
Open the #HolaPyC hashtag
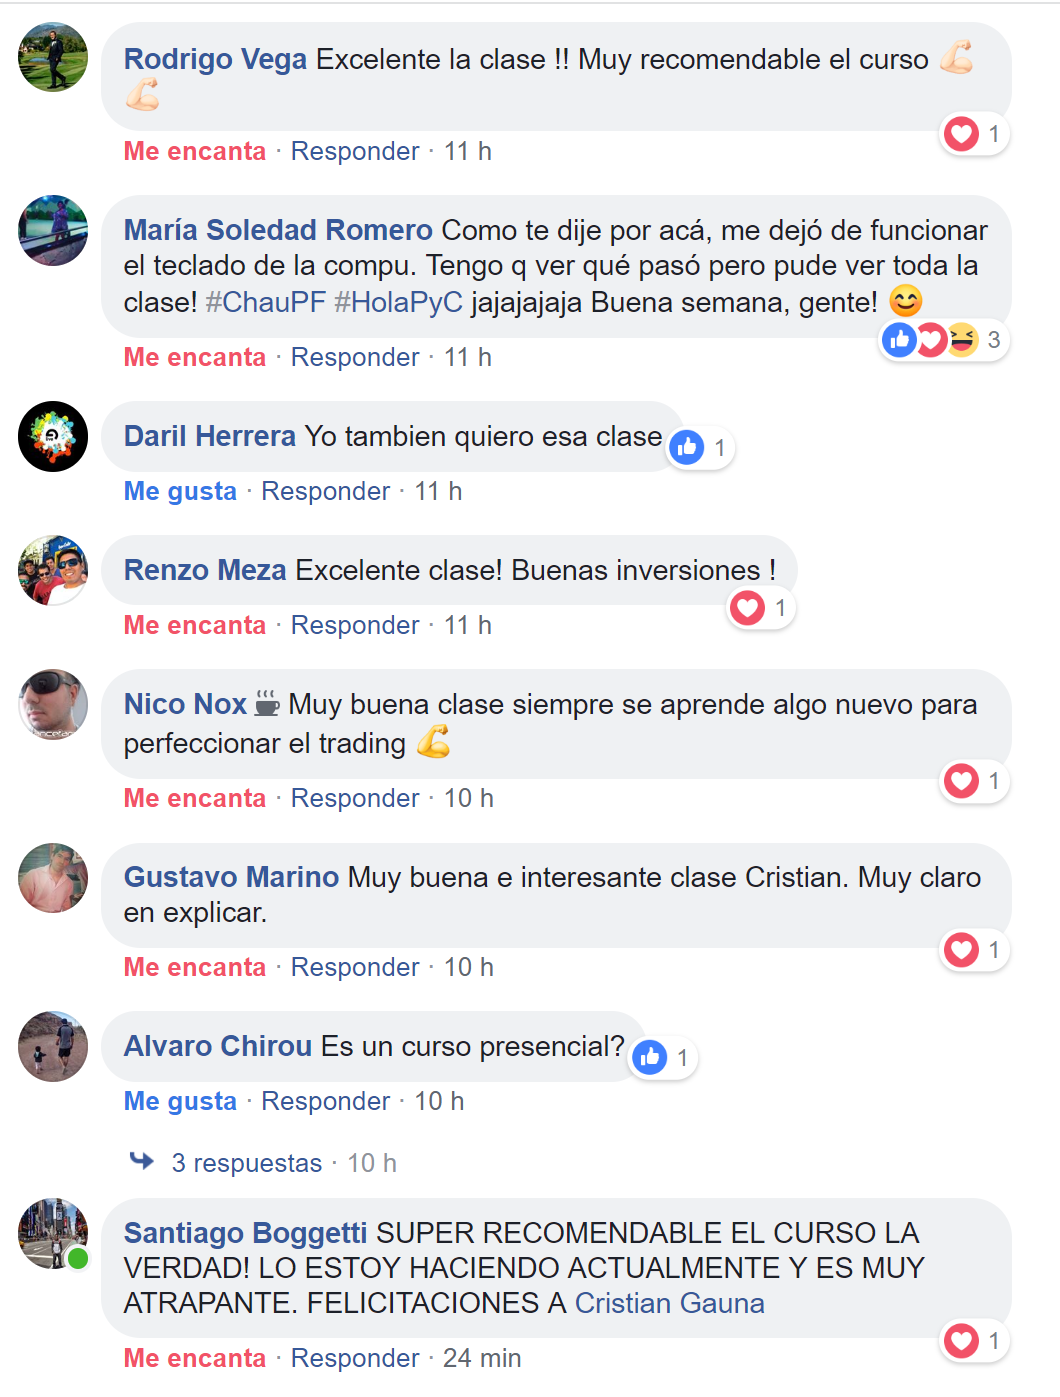[398, 302]
